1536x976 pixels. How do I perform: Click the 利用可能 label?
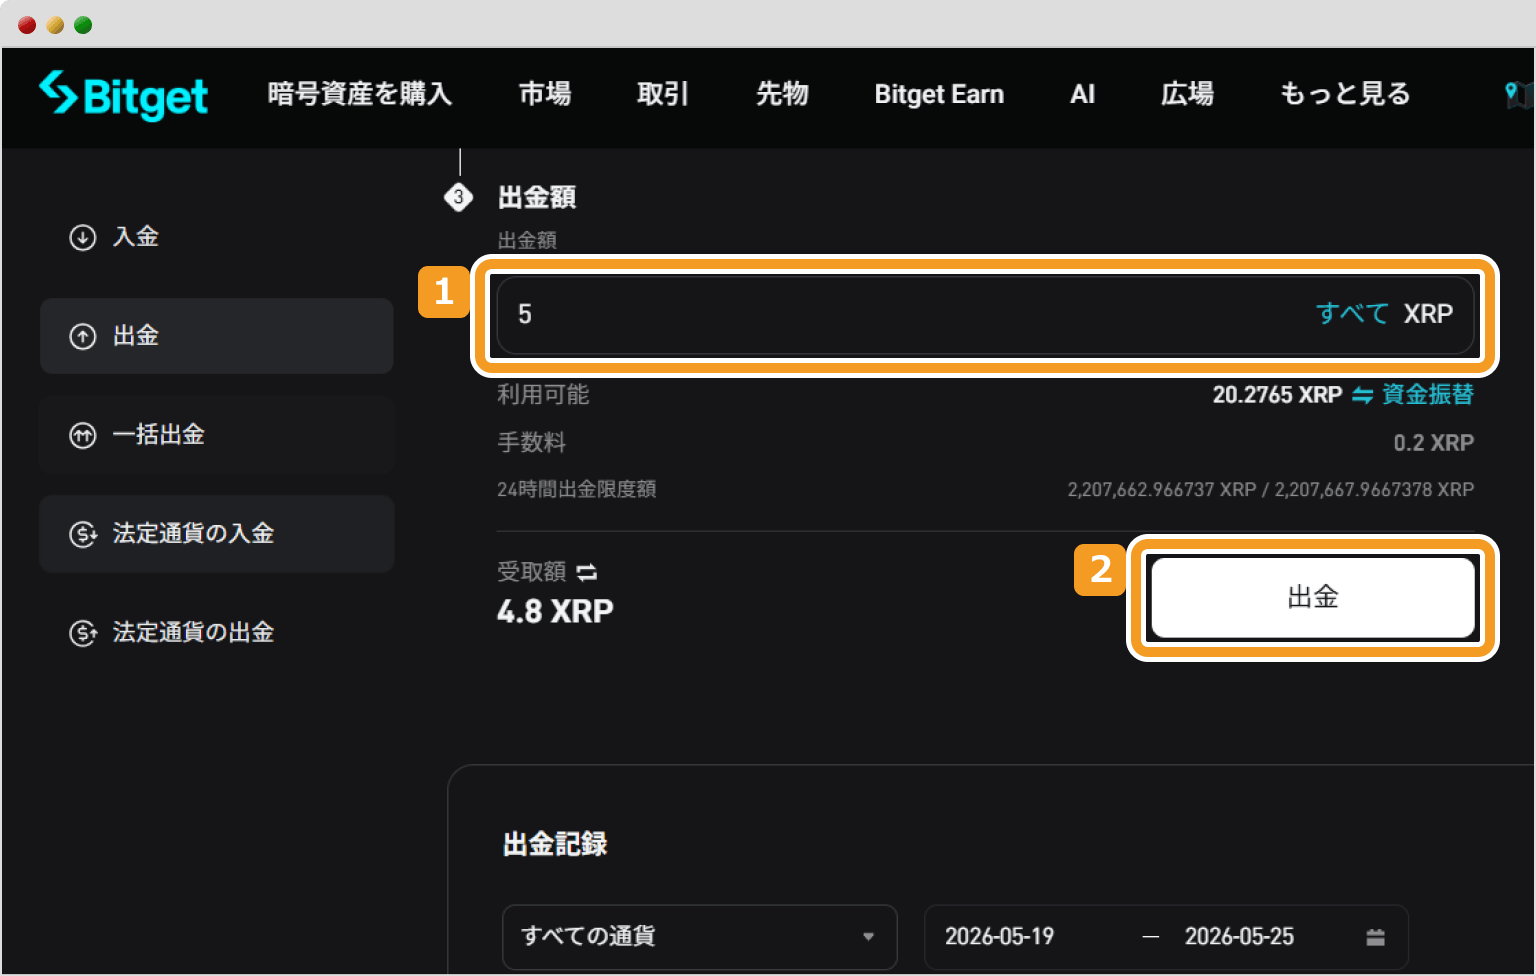click(x=543, y=395)
